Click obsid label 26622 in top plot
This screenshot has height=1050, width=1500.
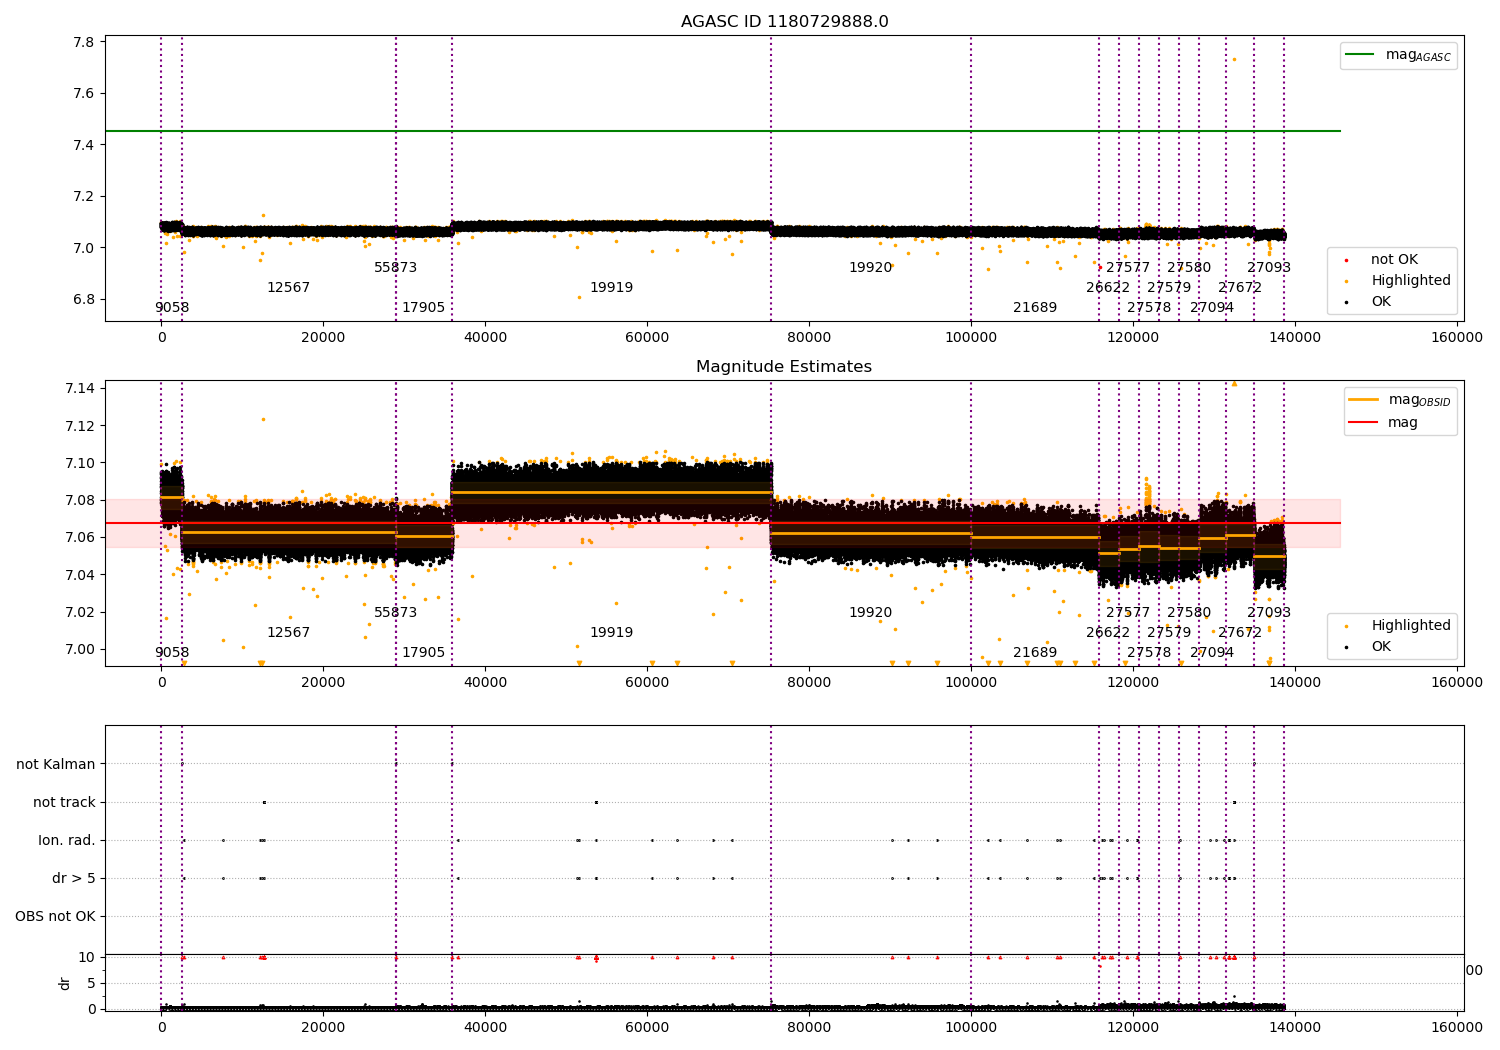1108,288
